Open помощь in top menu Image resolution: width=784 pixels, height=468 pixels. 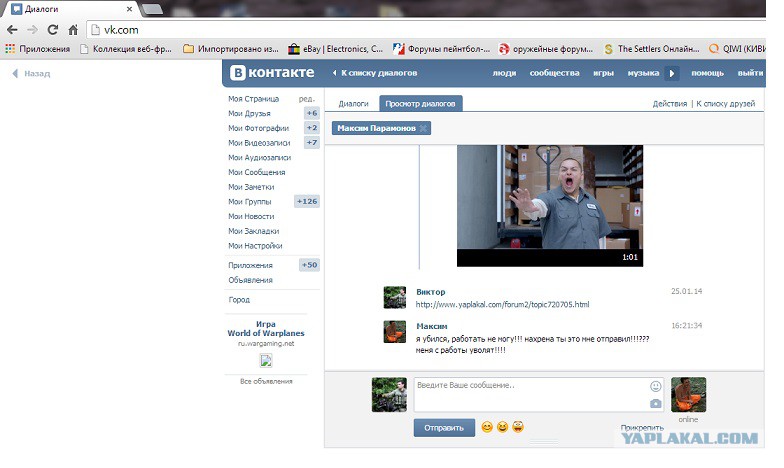pos(708,73)
